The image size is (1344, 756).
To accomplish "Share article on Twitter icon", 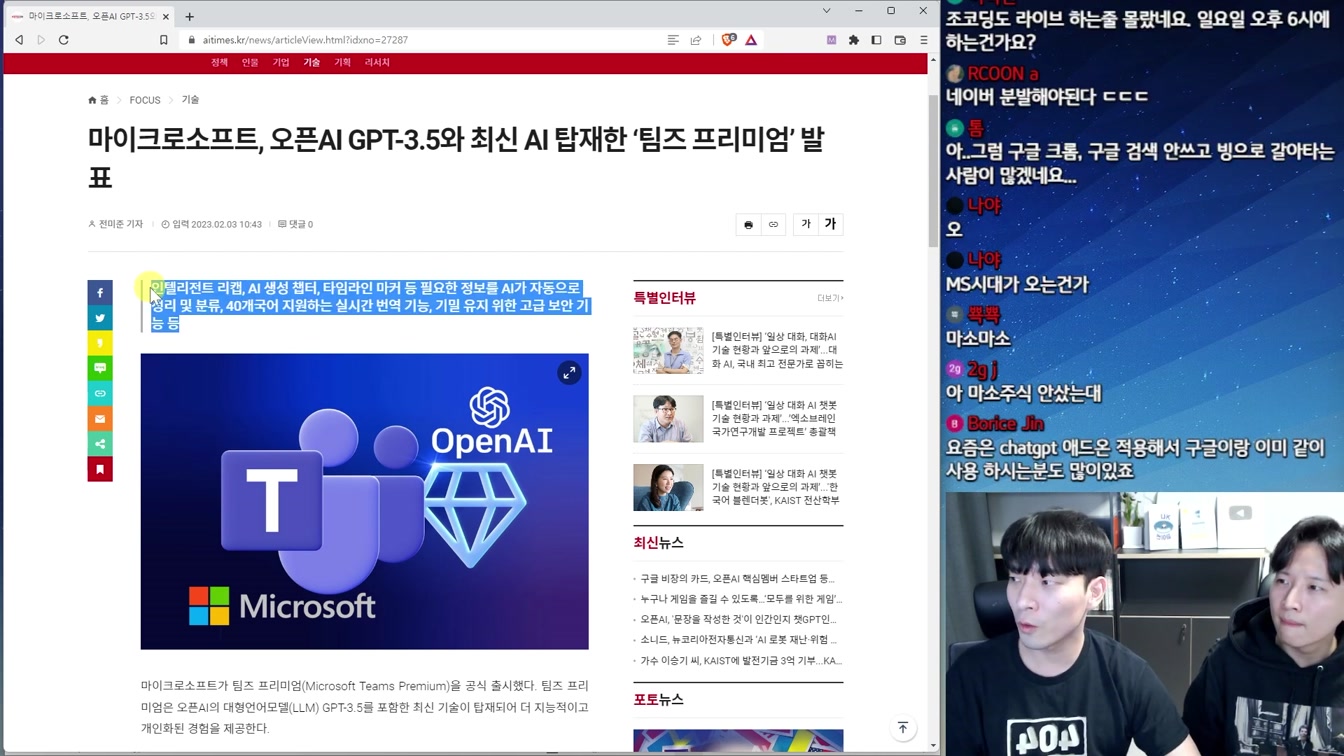I will (x=100, y=318).
